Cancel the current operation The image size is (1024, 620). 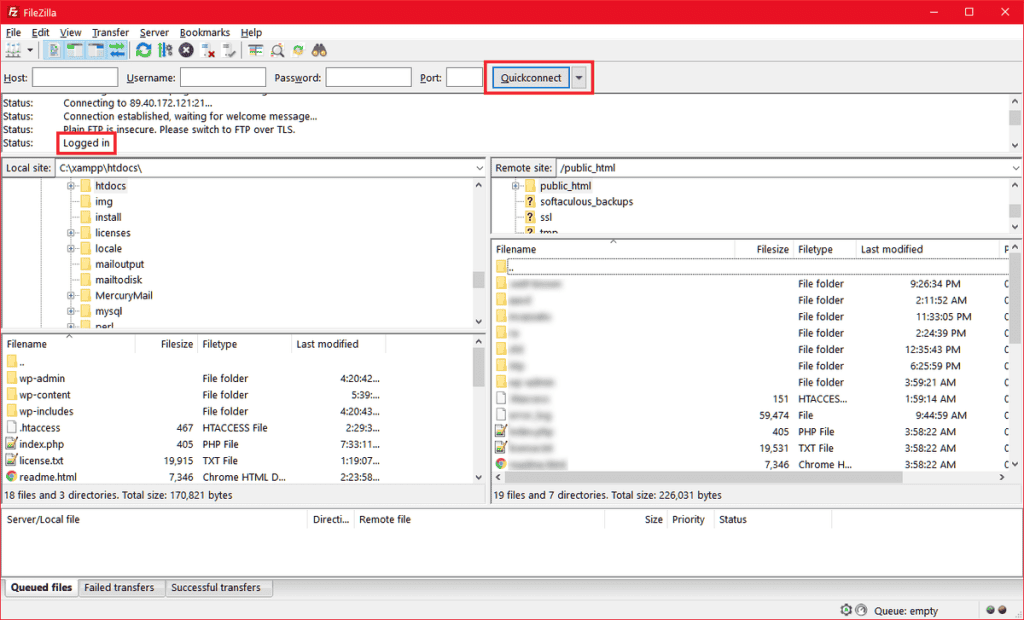point(186,50)
